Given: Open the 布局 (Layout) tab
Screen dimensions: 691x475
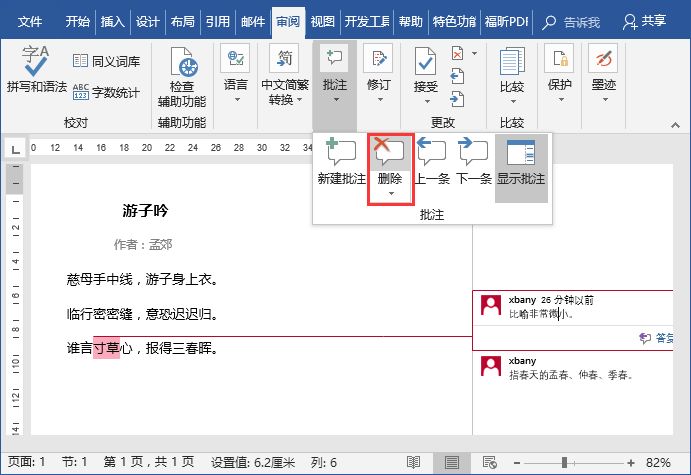Looking at the screenshot, I should click(182, 22).
